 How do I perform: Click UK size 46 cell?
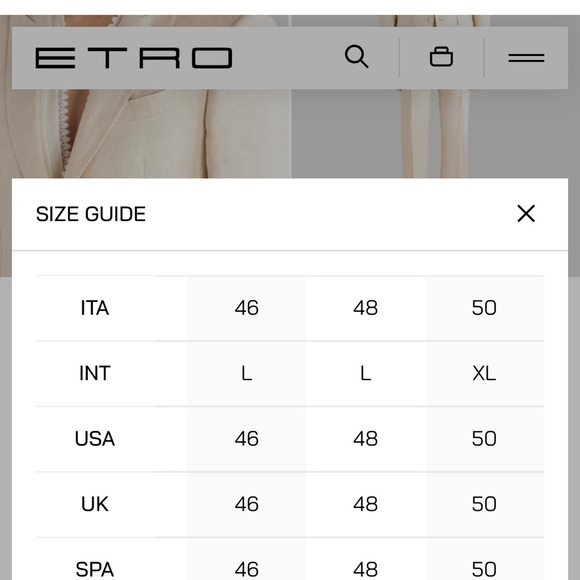(x=247, y=504)
